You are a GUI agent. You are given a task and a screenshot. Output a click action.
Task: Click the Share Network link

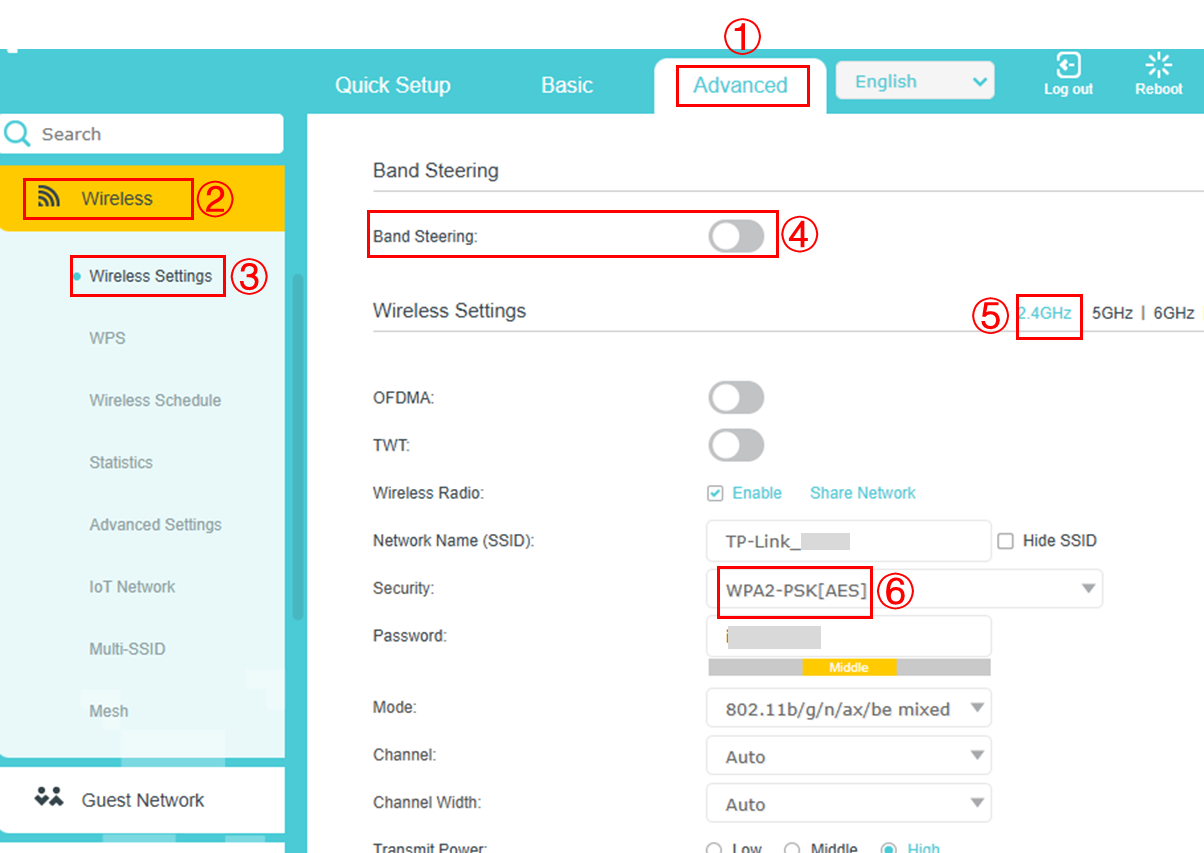pos(862,493)
